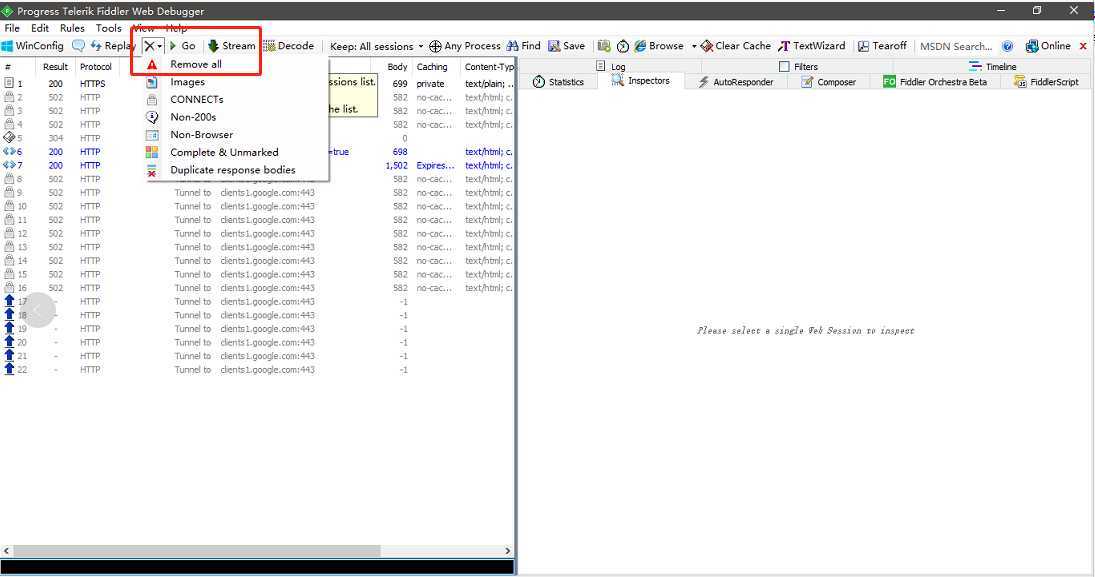Select session 6 HTML row icon
Image resolution: width=1095 pixels, height=577 pixels.
pos(9,152)
